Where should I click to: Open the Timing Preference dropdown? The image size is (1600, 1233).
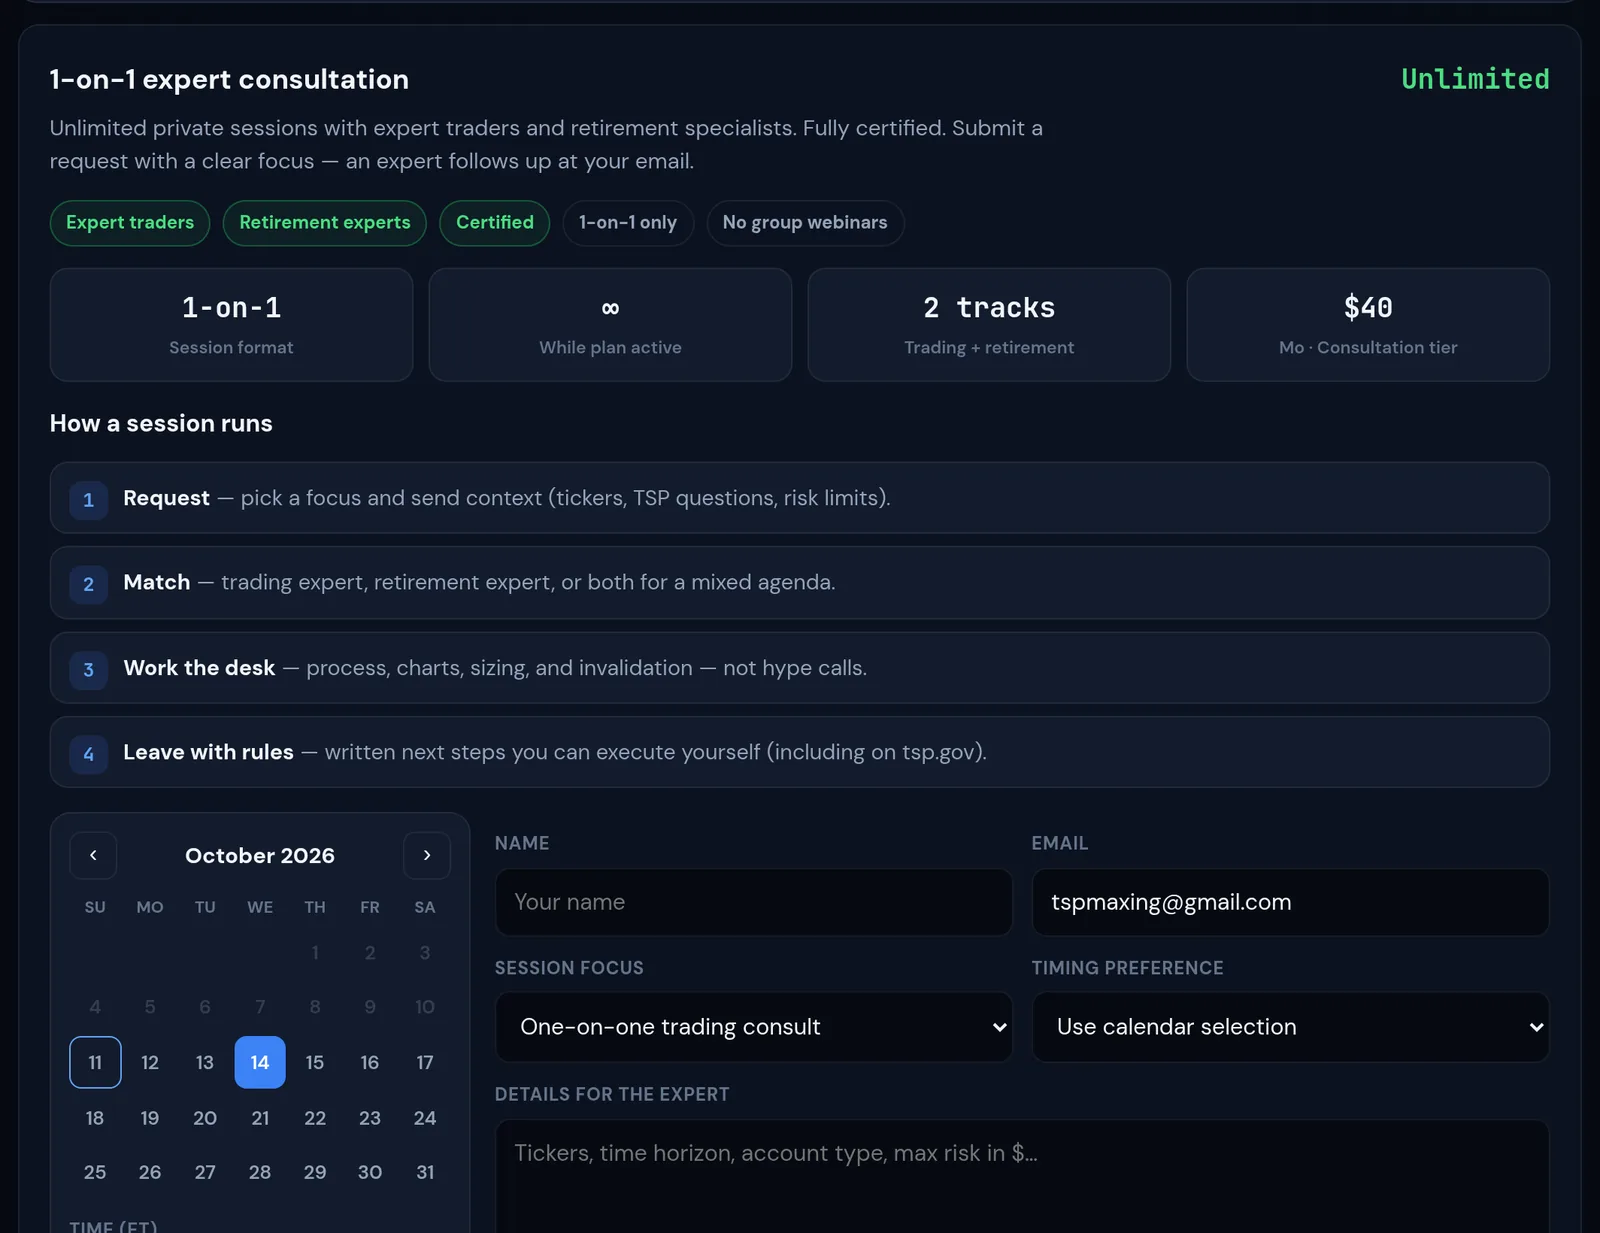[x=1290, y=1027]
